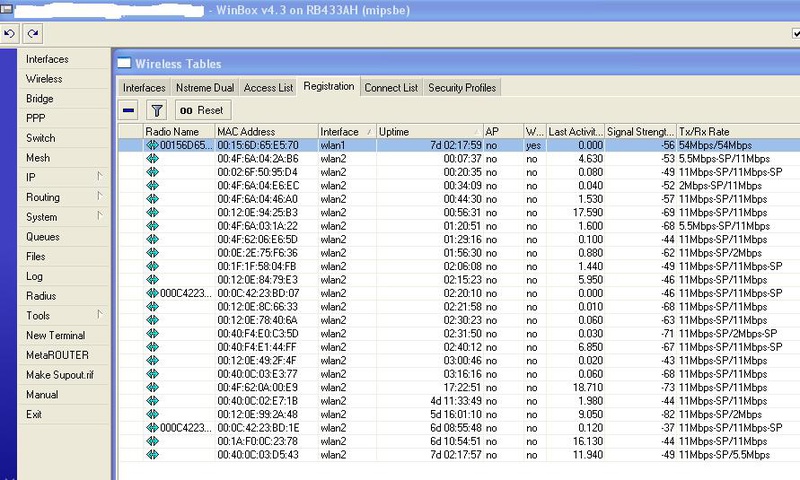This screenshot has height=480, width=800.
Task: Click the client icon for 00:12:0E:99:2A:48
Action: pyautogui.click(x=152, y=414)
